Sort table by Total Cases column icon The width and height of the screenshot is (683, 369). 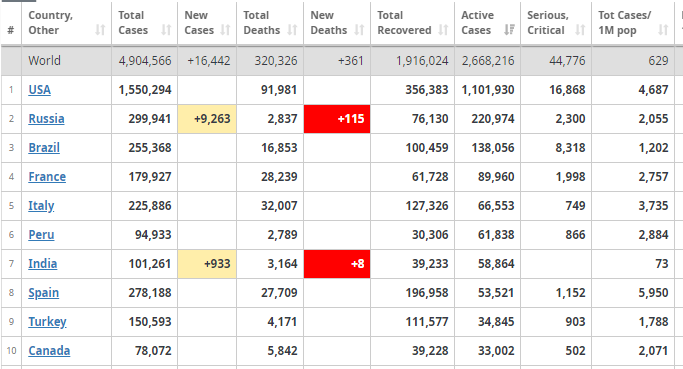click(166, 30)
